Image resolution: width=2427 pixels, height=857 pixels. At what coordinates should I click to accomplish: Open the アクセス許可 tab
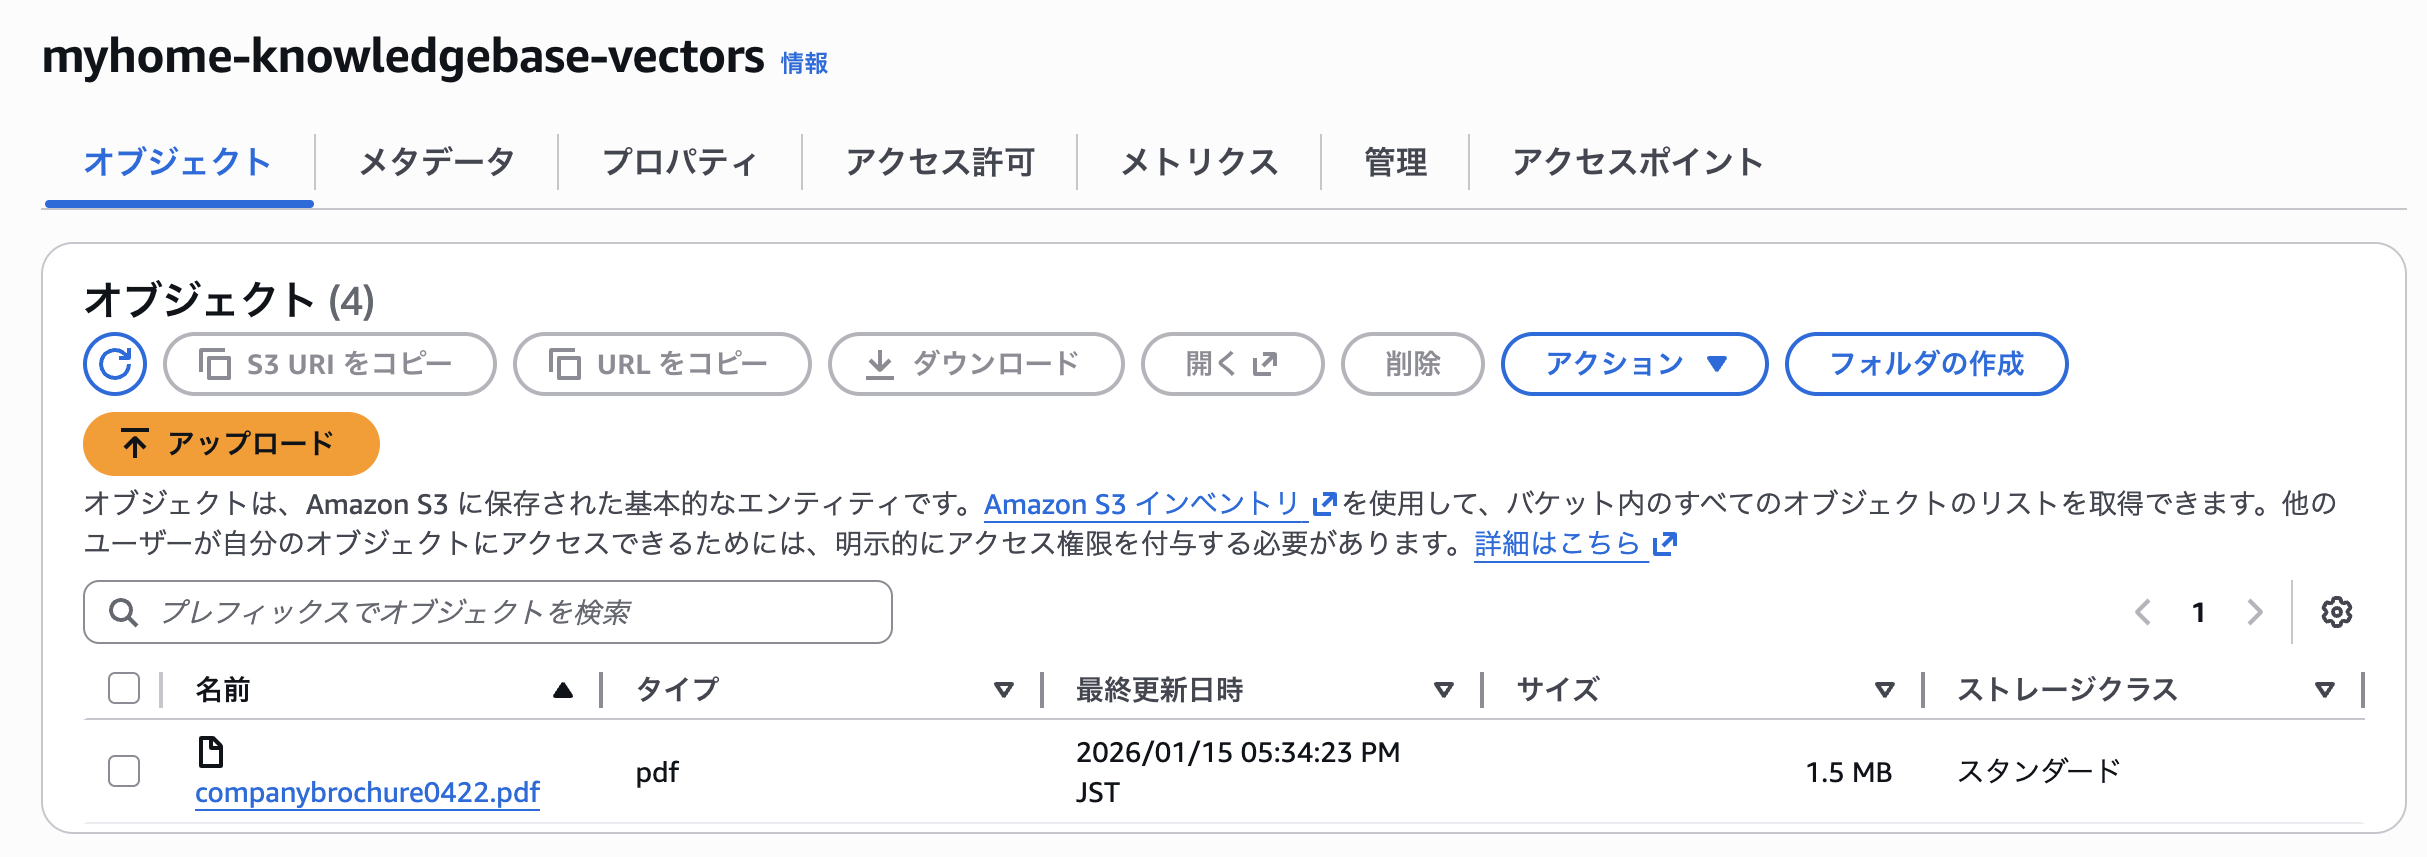pos(939,162)
